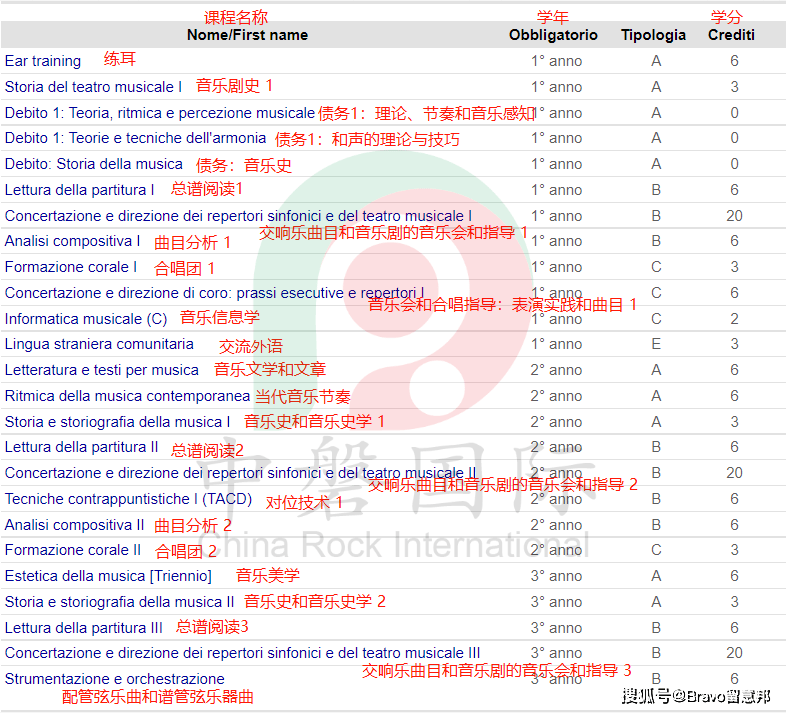Click Debito 1: Teoria, ritmica e percezione musicale
This screenshot has height=713, width=786.
tap(160, 113)
